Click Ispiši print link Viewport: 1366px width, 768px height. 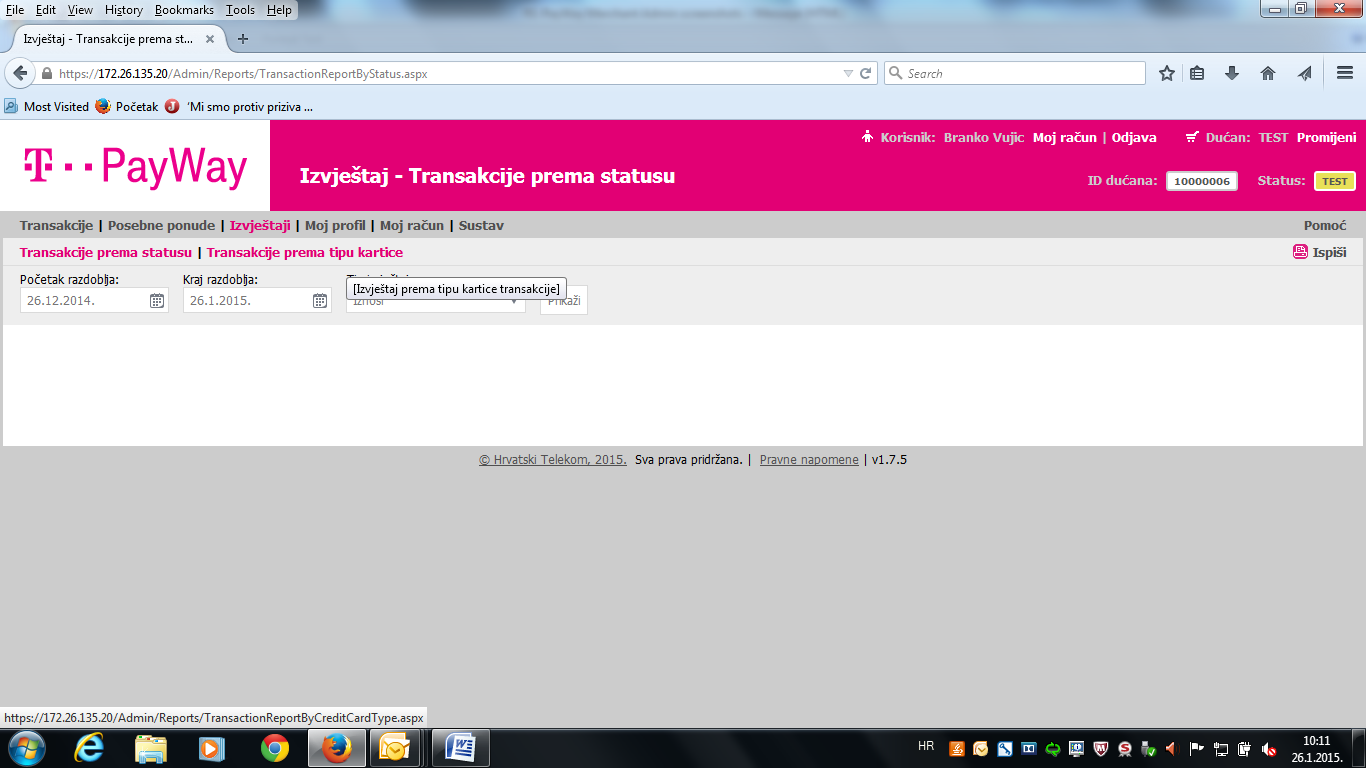1329,252
